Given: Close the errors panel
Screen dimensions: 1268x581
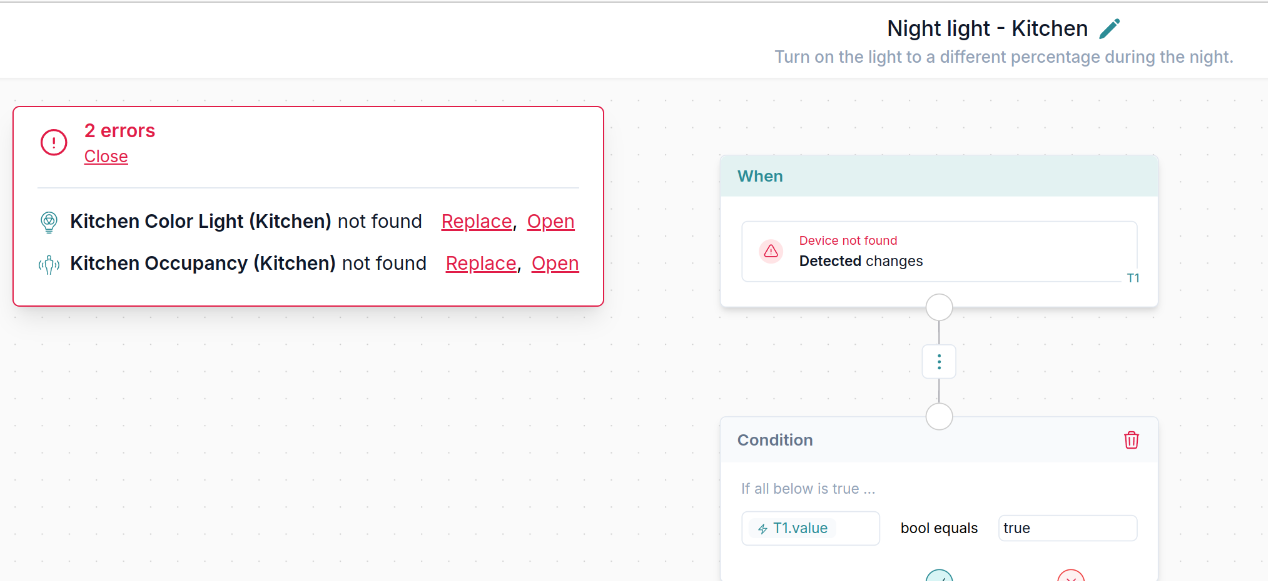Looking at the screenshot, I should point(106,156).
